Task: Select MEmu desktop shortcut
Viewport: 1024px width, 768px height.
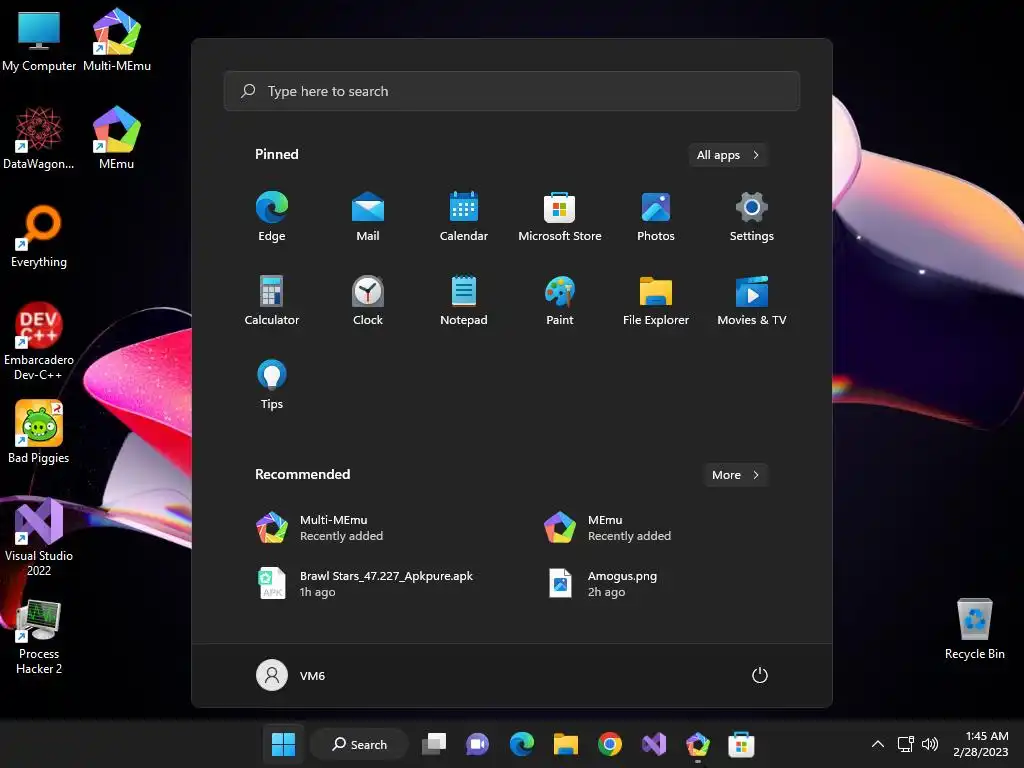Action: [x=117, y=138]
